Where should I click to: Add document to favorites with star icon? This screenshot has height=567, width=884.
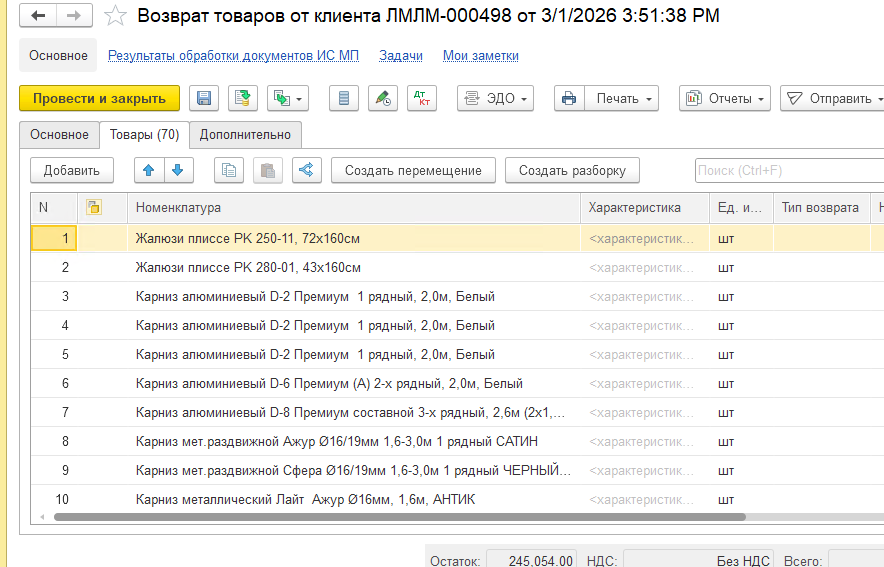pos(115,16)
